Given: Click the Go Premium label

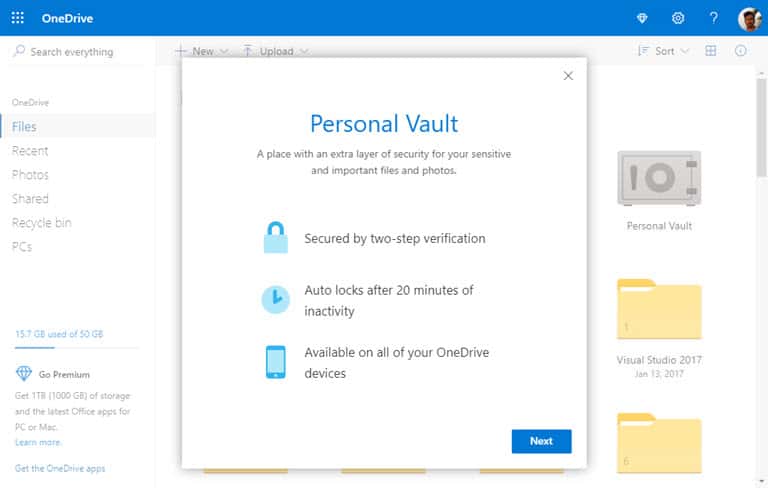Looking at the screenshot, I should [x=64, y=374].
